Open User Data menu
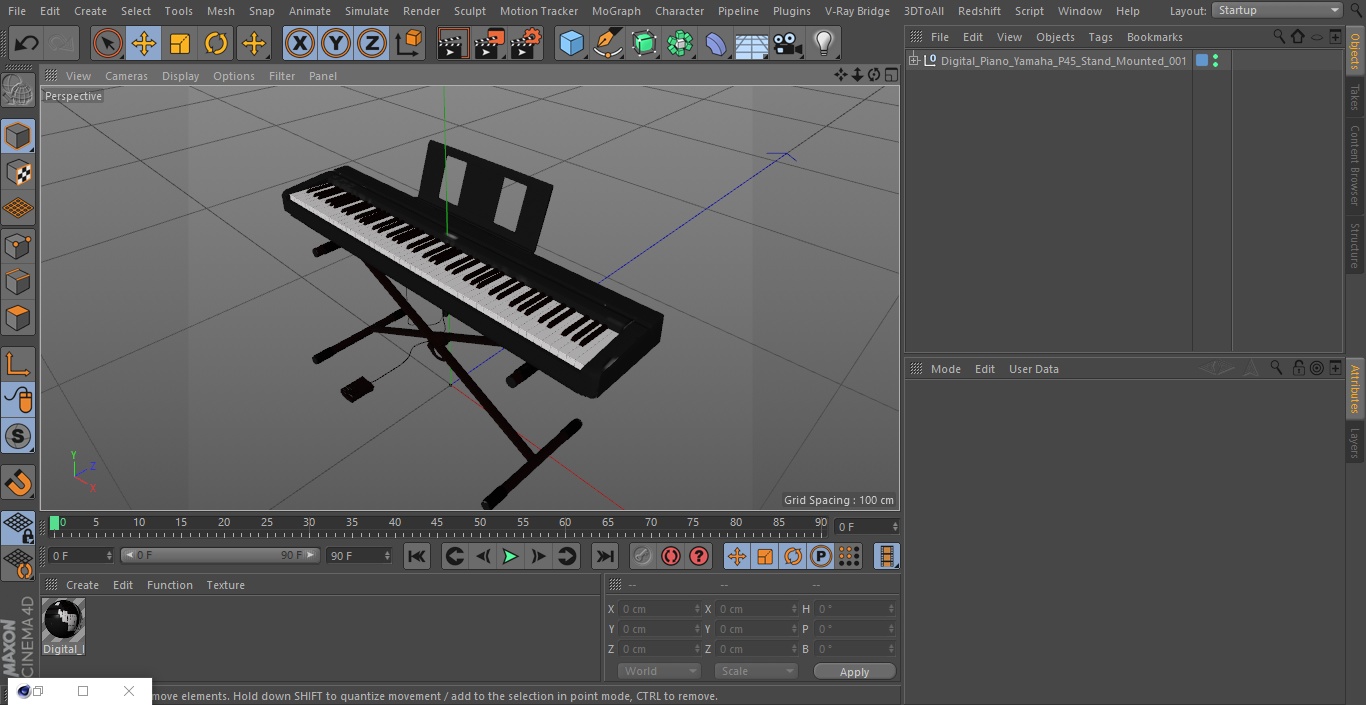Image resolution: width=1366 pixels, height=705 pixels. pos(1033,369)
